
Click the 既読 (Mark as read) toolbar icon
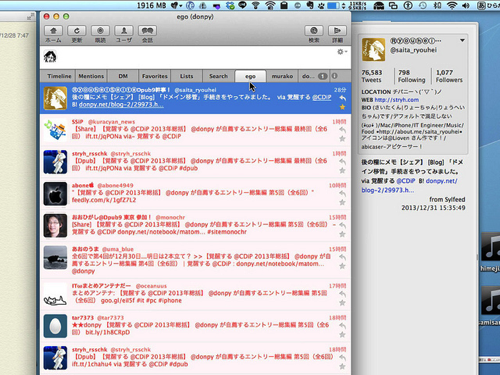click(x=100, y=31)
